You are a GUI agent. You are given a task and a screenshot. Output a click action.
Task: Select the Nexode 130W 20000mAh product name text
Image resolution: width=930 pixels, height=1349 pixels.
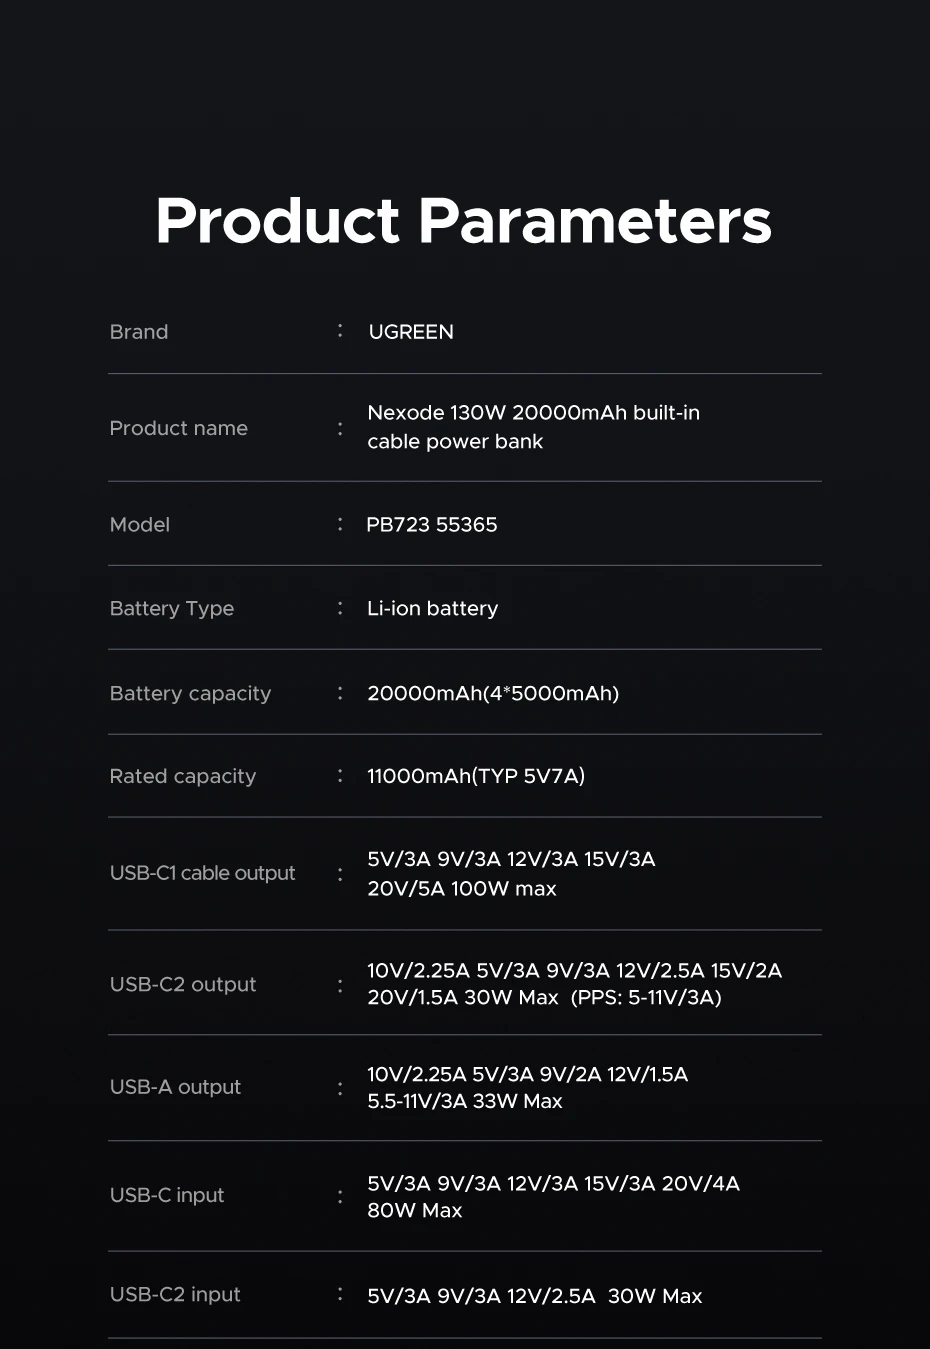point(533,413)
